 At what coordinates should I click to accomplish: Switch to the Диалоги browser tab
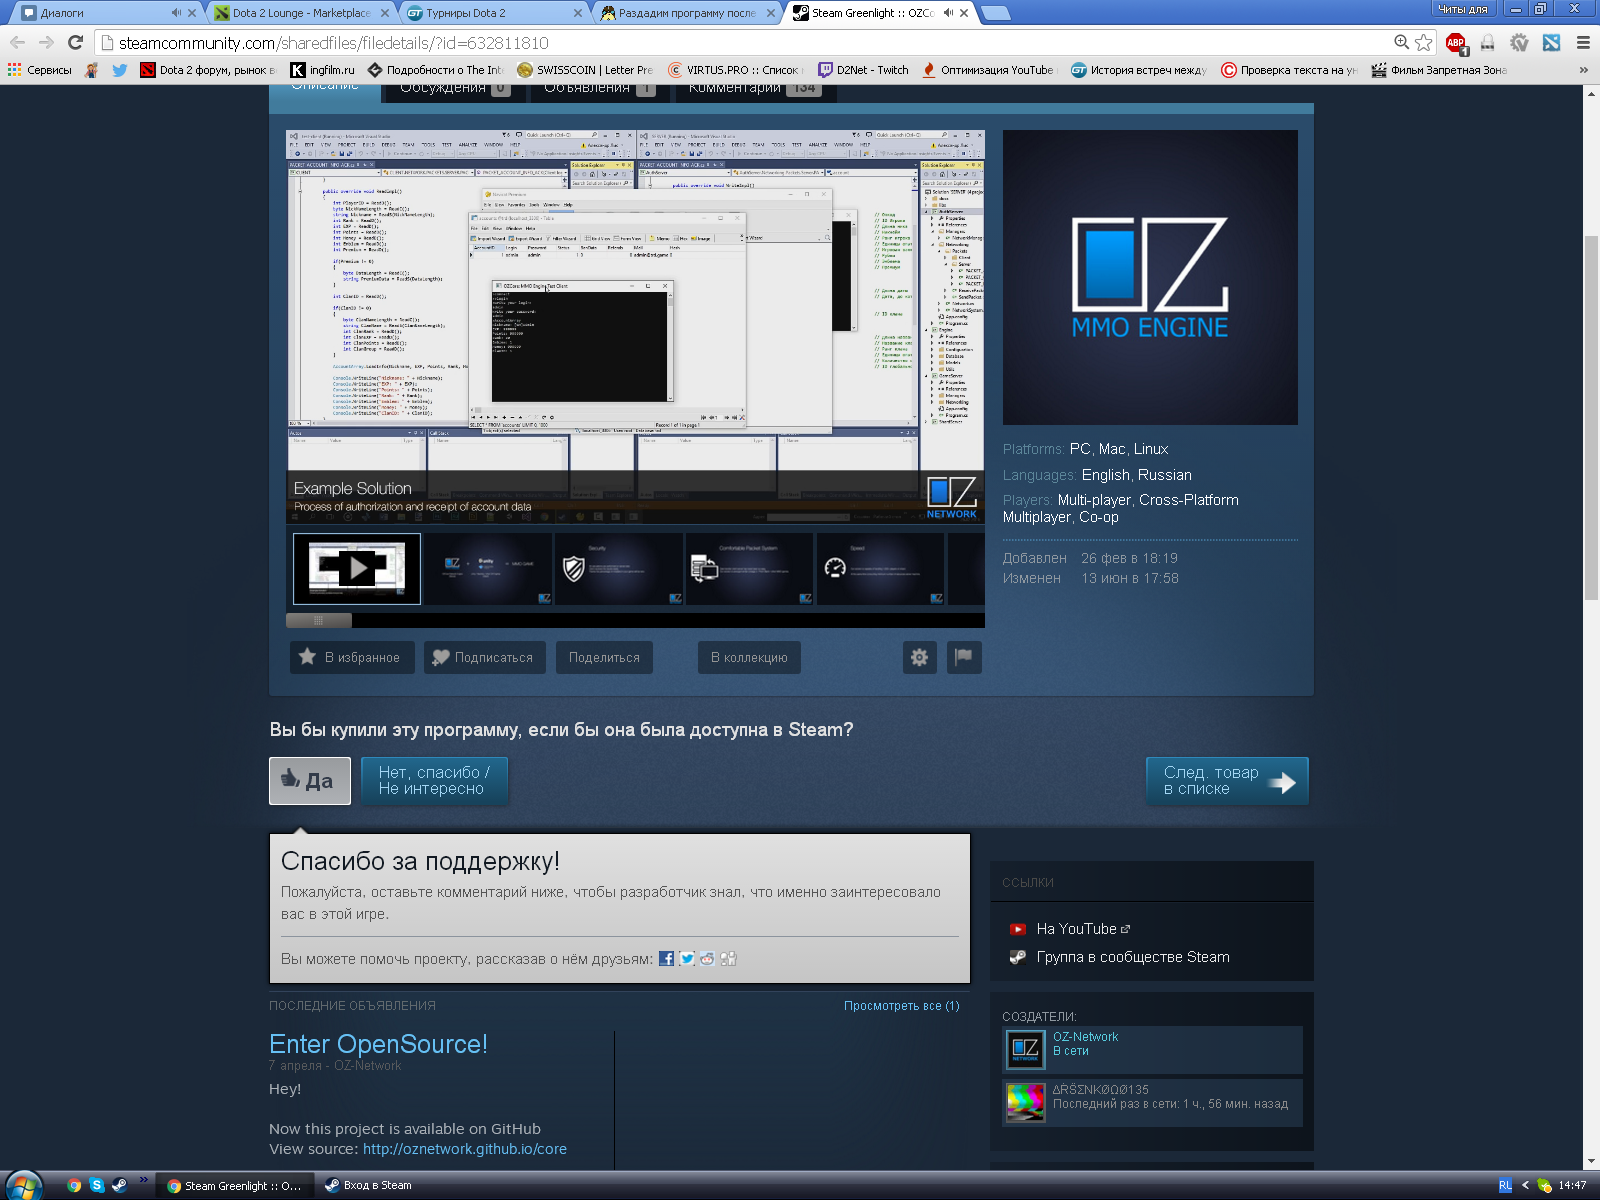pyautogui.click(x=100, y=13)
